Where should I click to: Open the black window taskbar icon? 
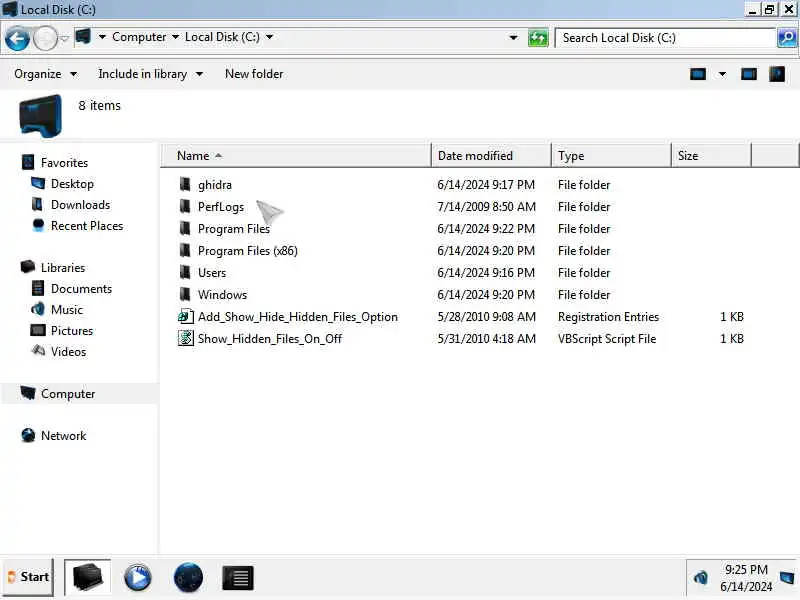(x=238, y=578)
